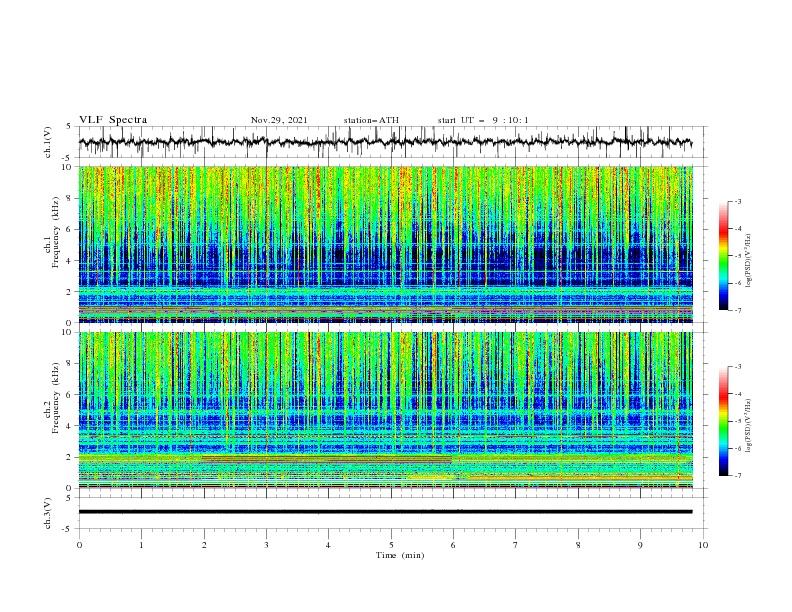
Task: Click the '2' kHz tick of ch.2 spectrogram
Action: [69, 457]
